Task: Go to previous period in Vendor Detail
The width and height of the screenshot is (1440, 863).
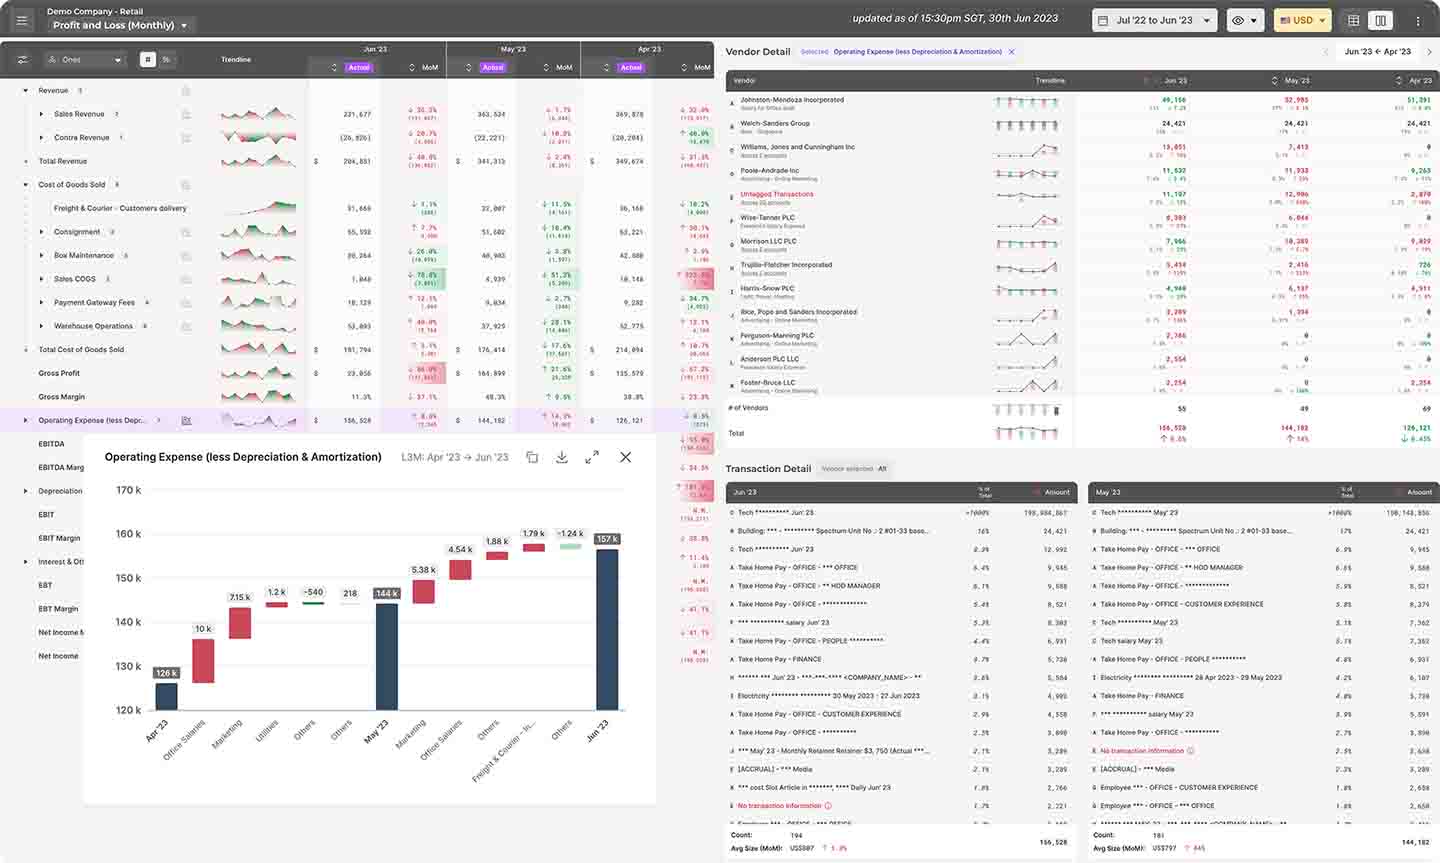Action: click(x=1326, y=52)
